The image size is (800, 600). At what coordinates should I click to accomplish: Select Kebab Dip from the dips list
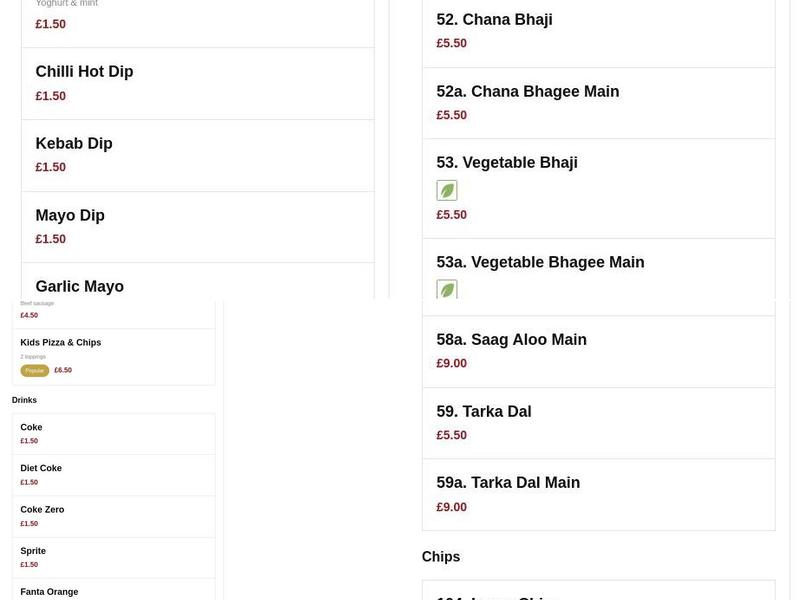coord(74,143)
